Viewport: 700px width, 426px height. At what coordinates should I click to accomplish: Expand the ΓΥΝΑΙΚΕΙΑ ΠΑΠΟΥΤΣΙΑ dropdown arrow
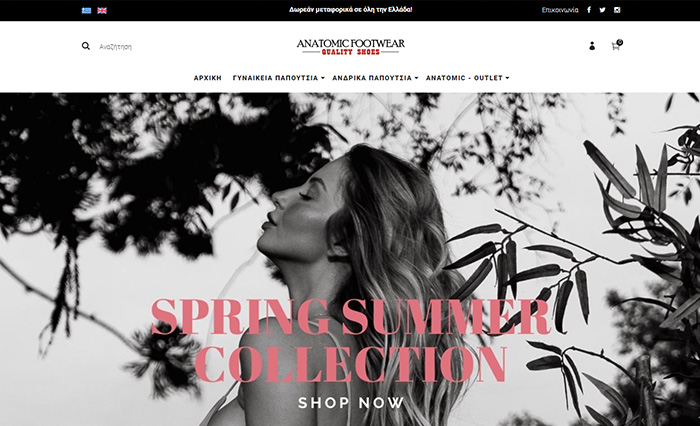coord(322,78)
